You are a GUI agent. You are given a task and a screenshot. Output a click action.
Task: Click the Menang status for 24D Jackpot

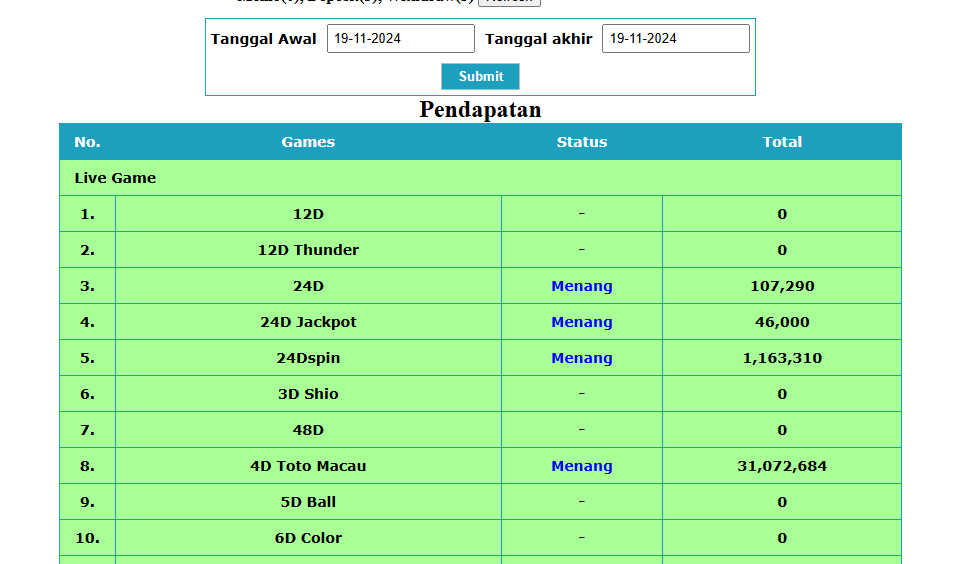click(x=582, y=322)
